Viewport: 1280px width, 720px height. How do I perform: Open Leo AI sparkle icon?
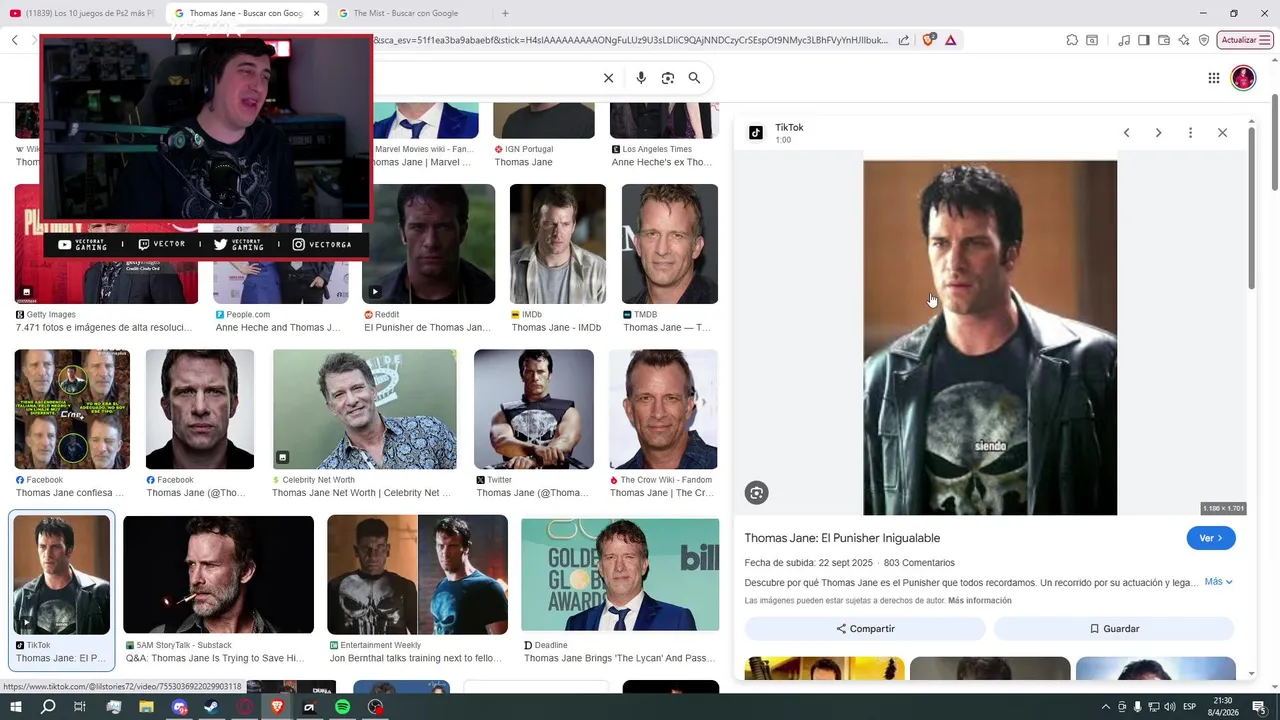1184,40
